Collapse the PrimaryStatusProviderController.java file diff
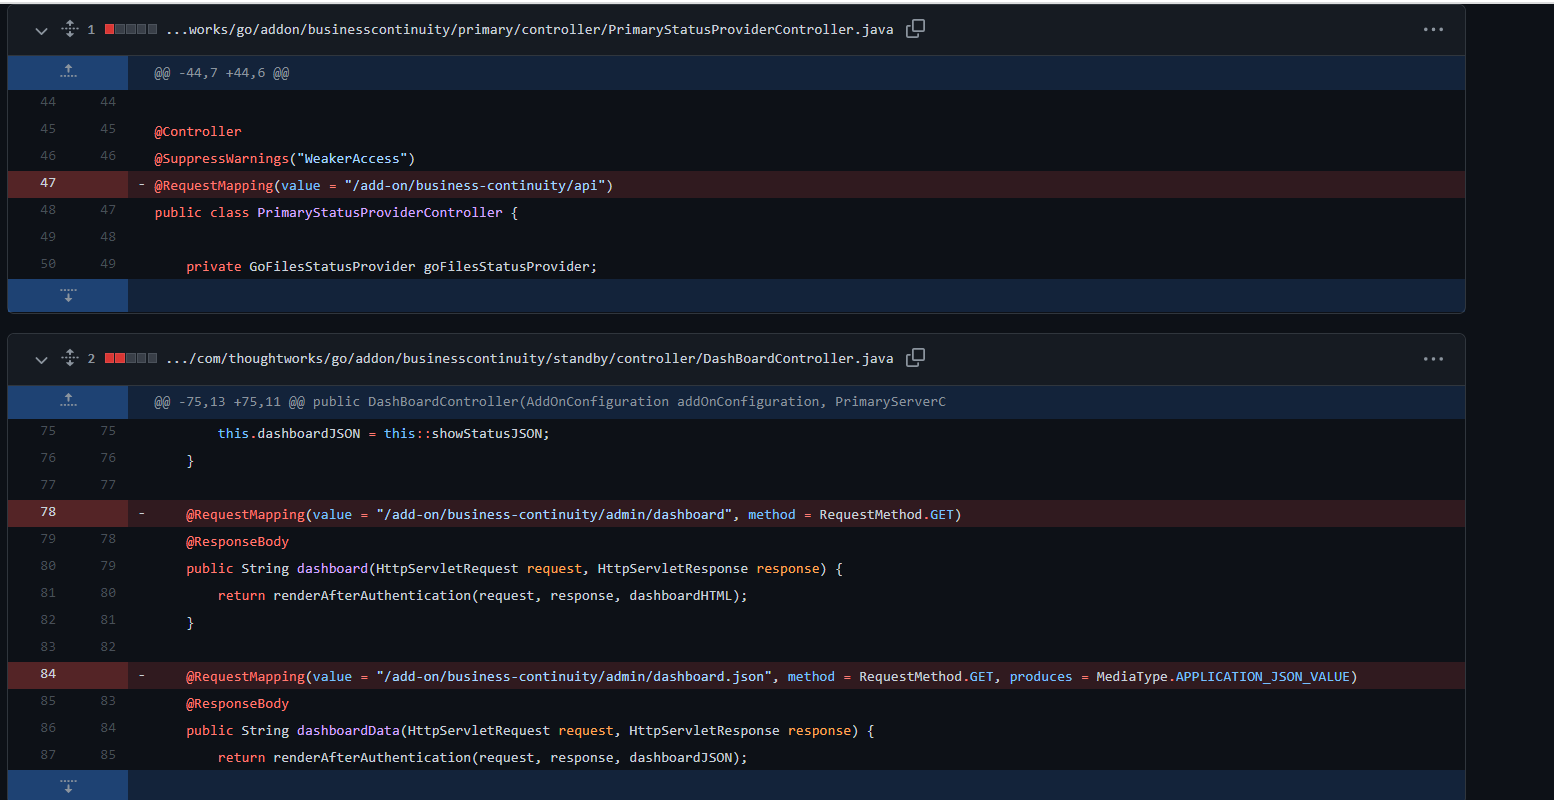Screen dimensions: 1554x800 (x=41, y=30)
